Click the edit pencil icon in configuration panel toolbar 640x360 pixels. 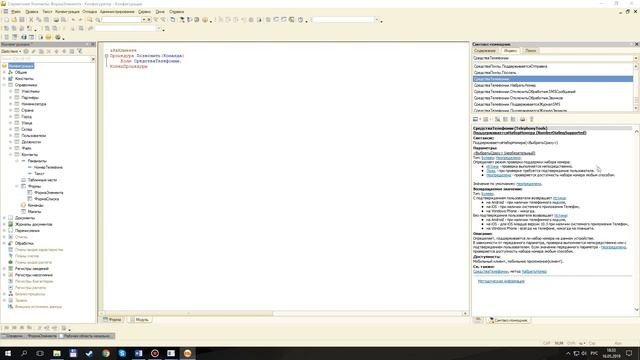click(x=33, y=51)
